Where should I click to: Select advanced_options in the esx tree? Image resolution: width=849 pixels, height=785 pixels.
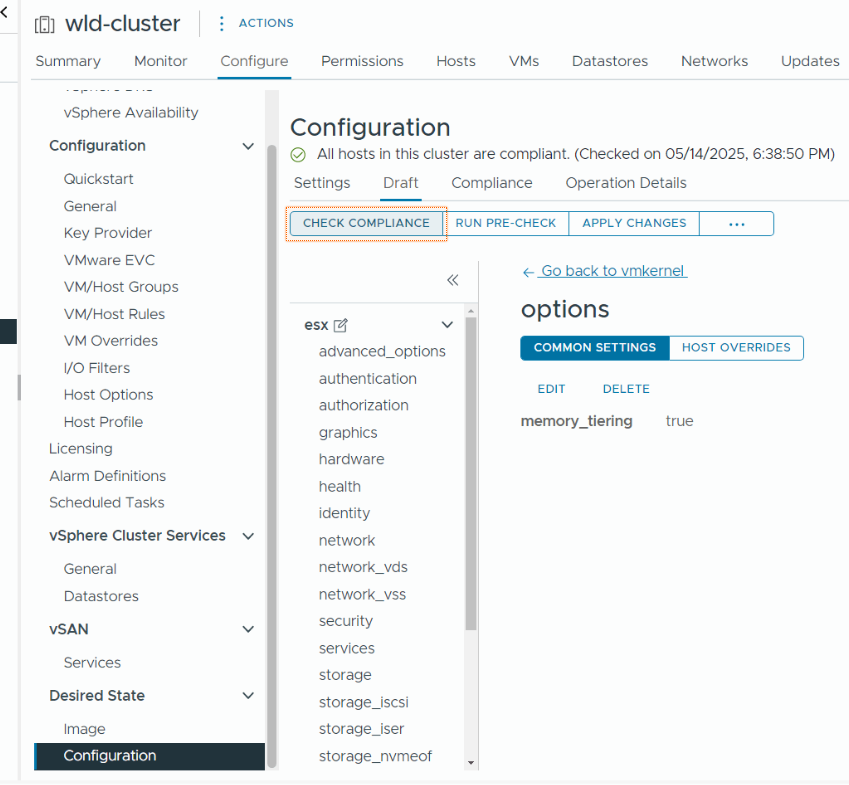382,351
